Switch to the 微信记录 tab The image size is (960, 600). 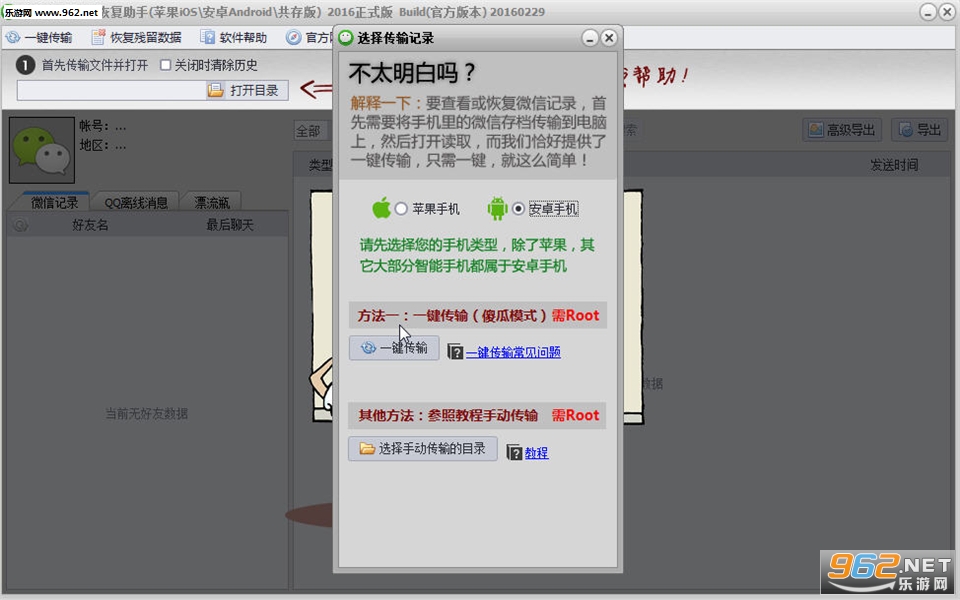click(x=54, y=202)
